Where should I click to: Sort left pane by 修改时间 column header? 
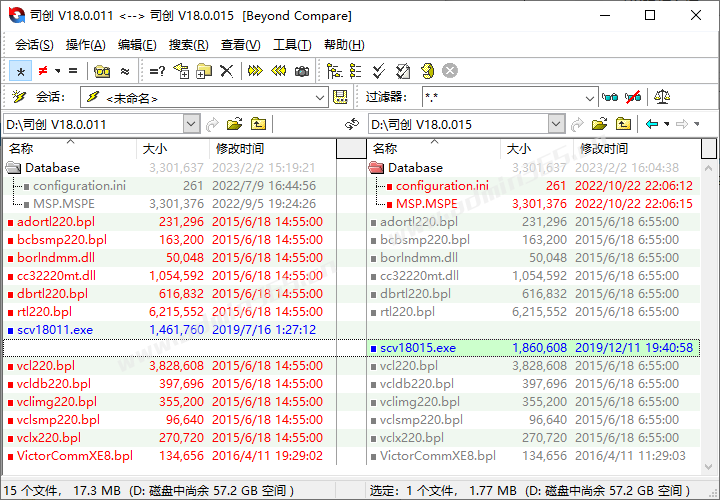coord(273,149)
